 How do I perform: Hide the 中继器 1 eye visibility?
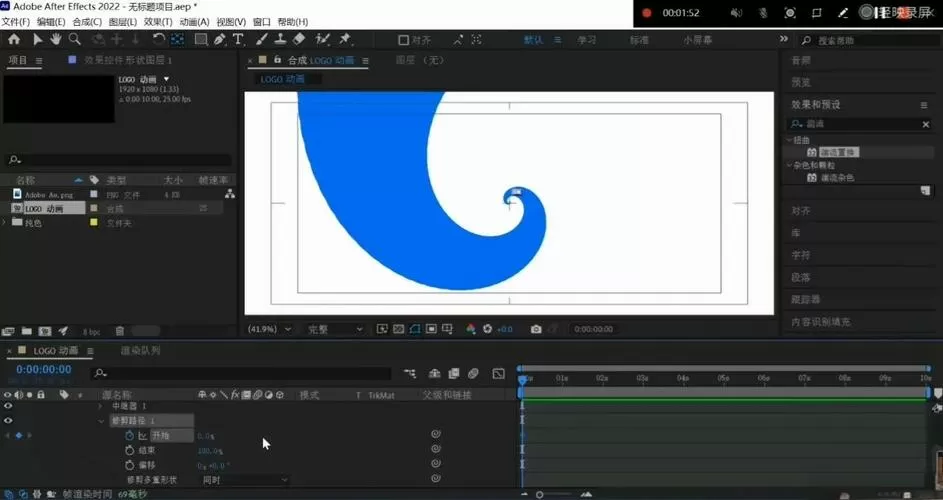click(8, 406)
